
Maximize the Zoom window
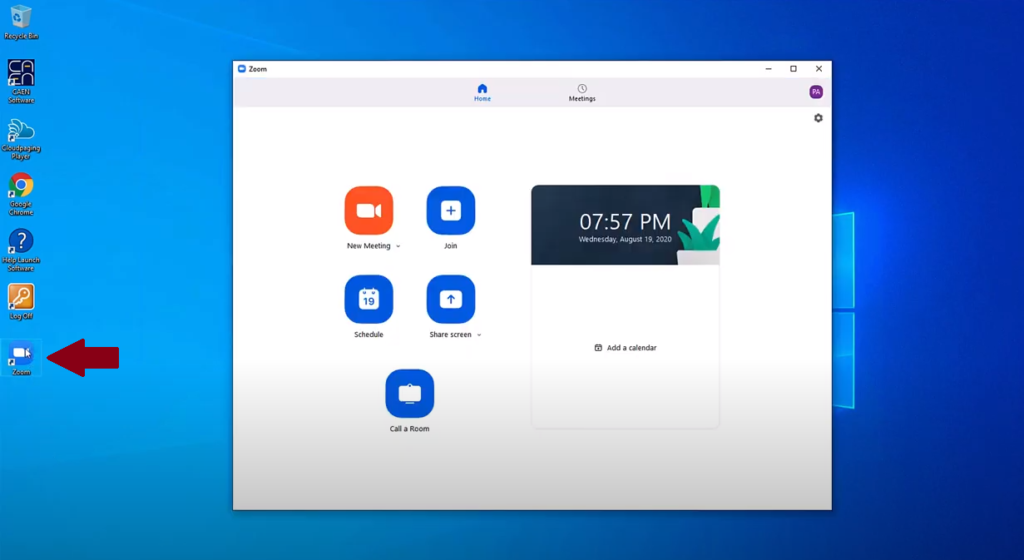[793, 69]
